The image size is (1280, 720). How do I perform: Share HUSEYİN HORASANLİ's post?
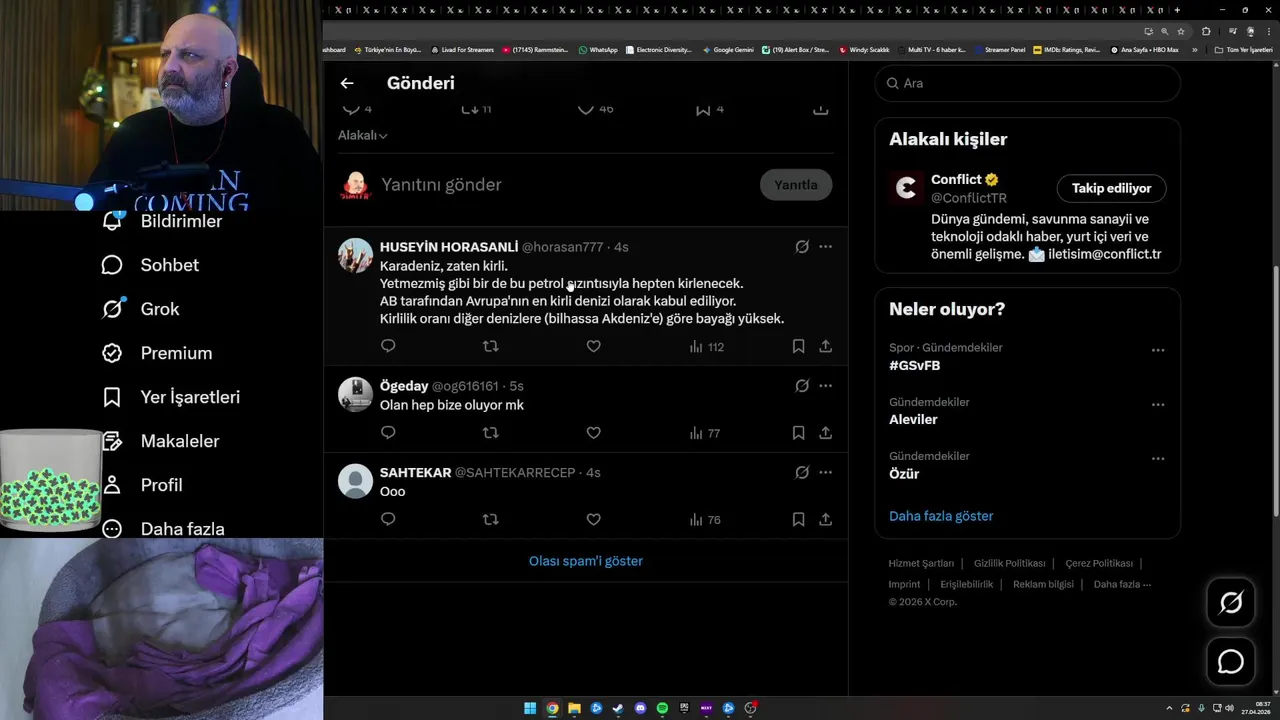(825, 346)
